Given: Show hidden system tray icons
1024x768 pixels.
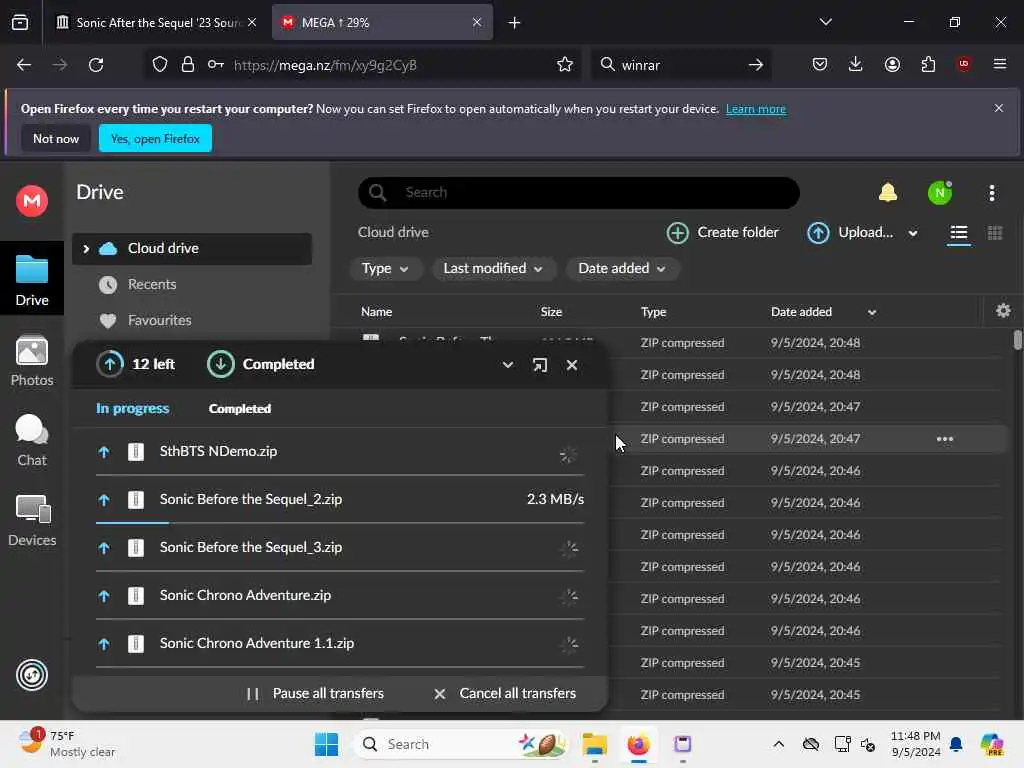Looking at the screenshot, I should click(778, 744).
